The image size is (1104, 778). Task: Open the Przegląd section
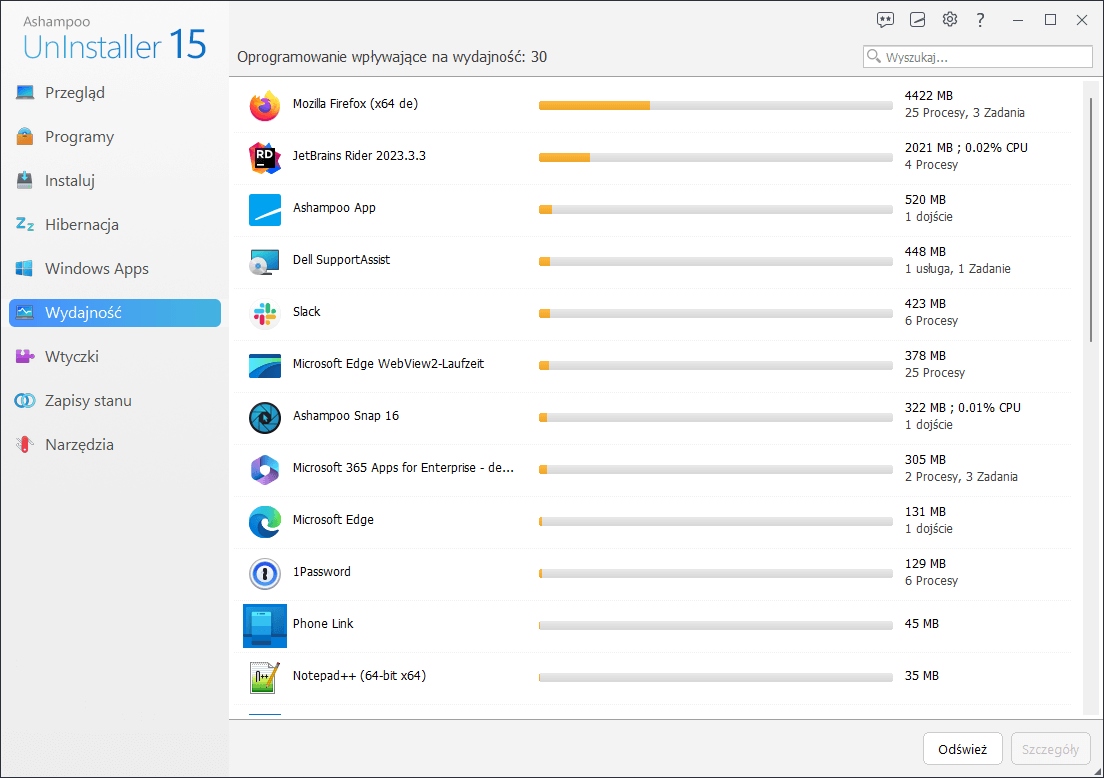74,93
